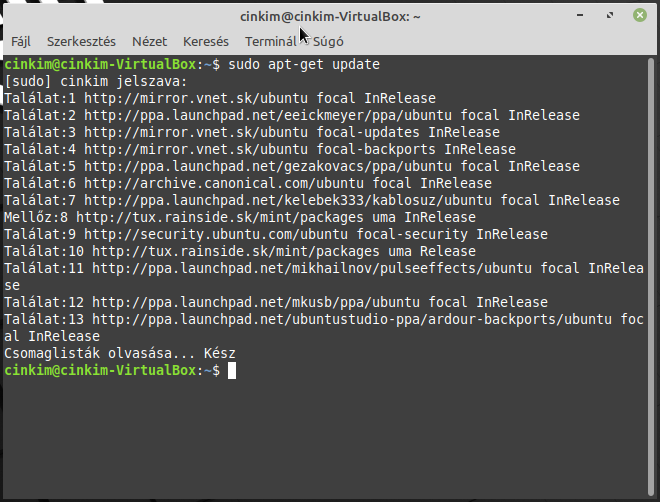Open the Szerkesztés menu
This screenshot has height=502, width=660.
point(81,42)
